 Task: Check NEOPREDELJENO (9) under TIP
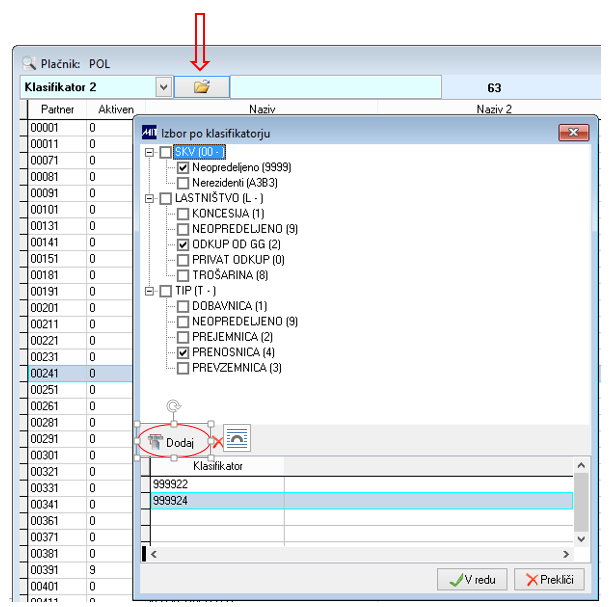[x=183, y=321]
